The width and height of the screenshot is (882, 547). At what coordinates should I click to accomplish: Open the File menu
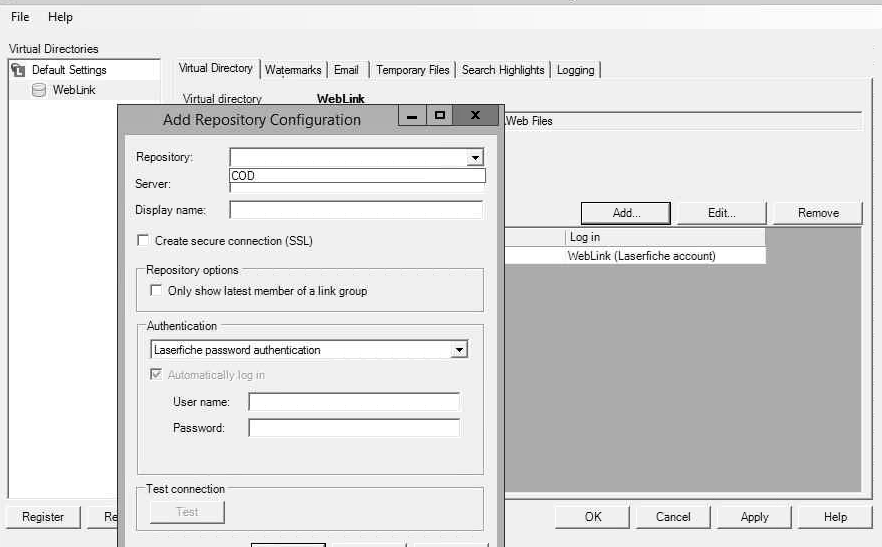[x=20, y=17]
